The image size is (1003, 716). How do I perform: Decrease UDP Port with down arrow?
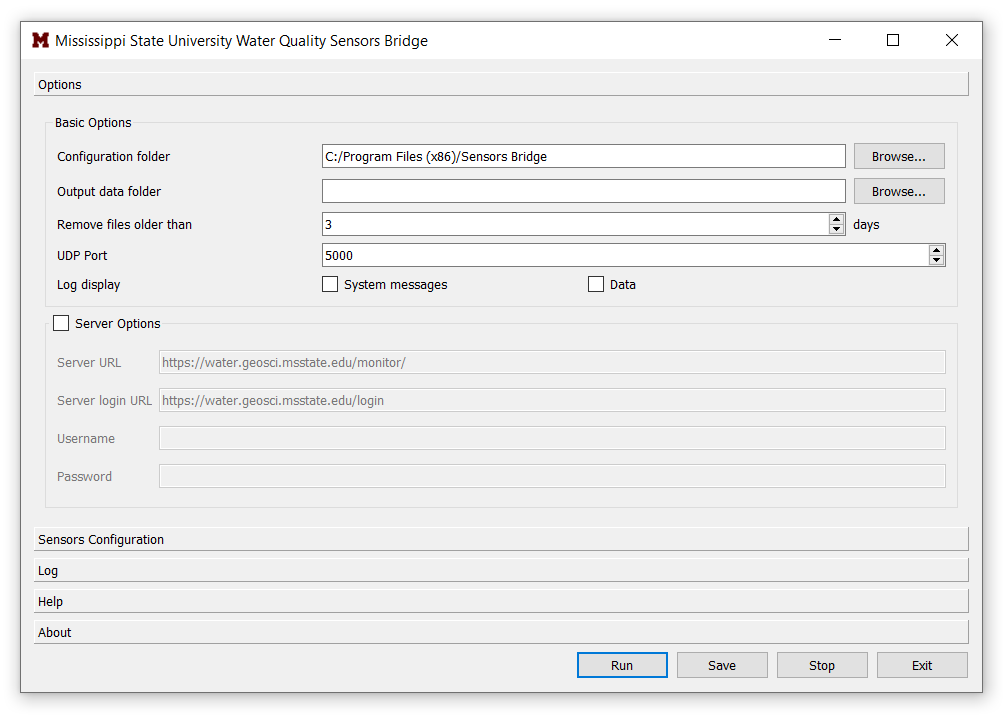coord(936,260)
